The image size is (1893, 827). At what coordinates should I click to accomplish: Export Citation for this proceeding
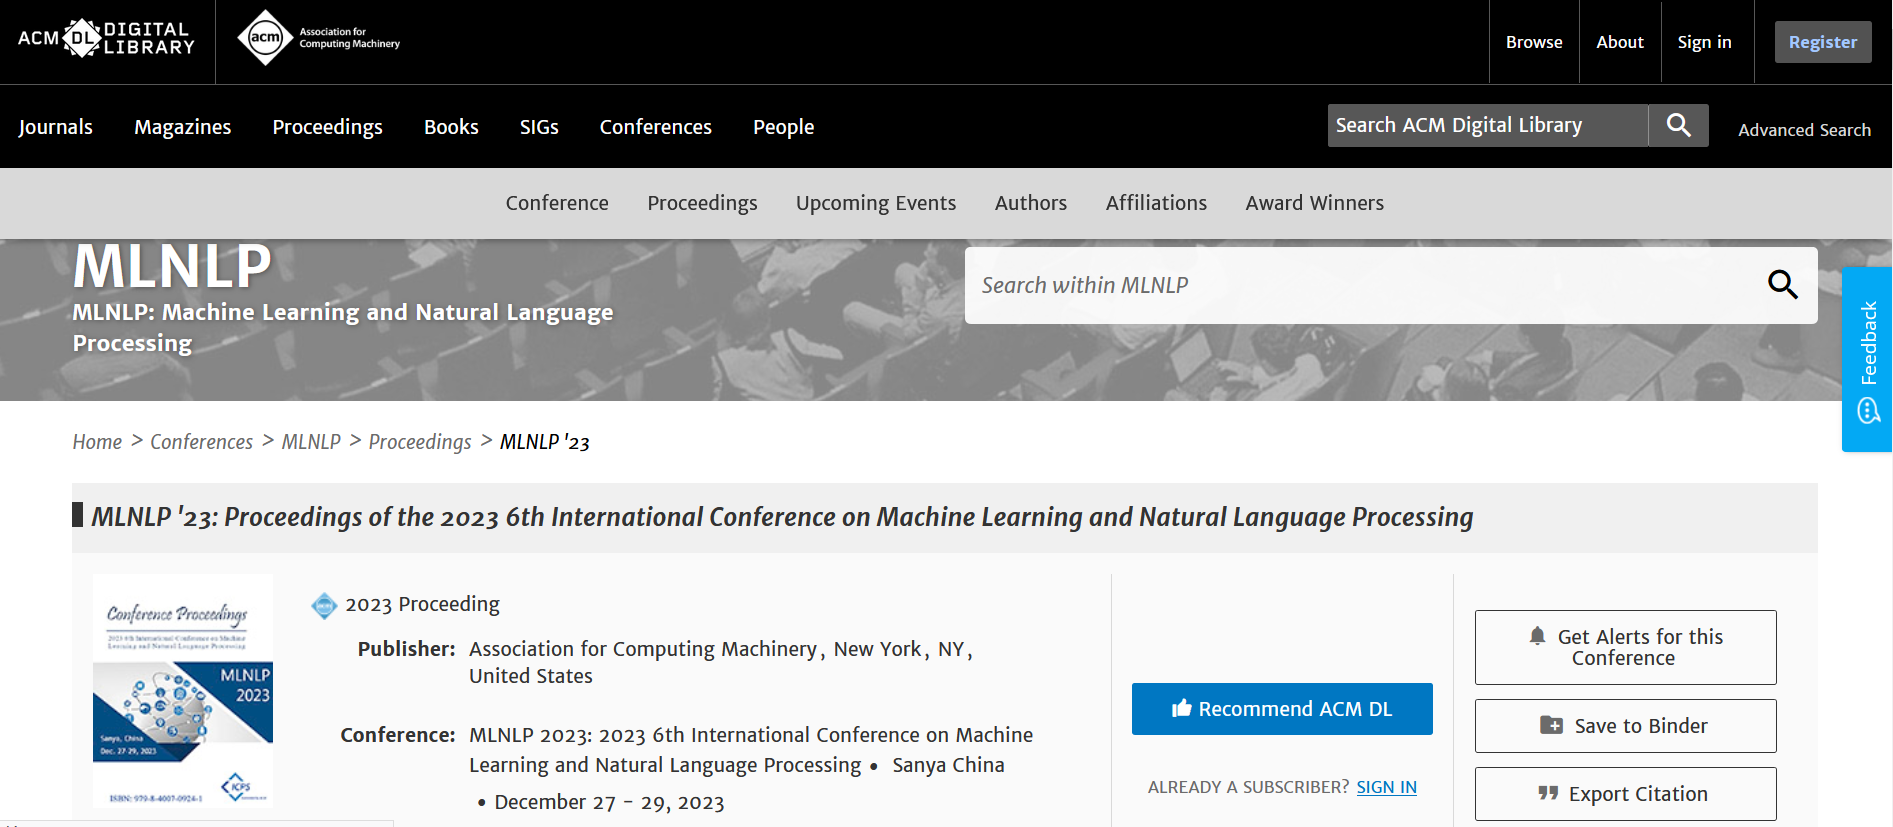[1625, 794]
